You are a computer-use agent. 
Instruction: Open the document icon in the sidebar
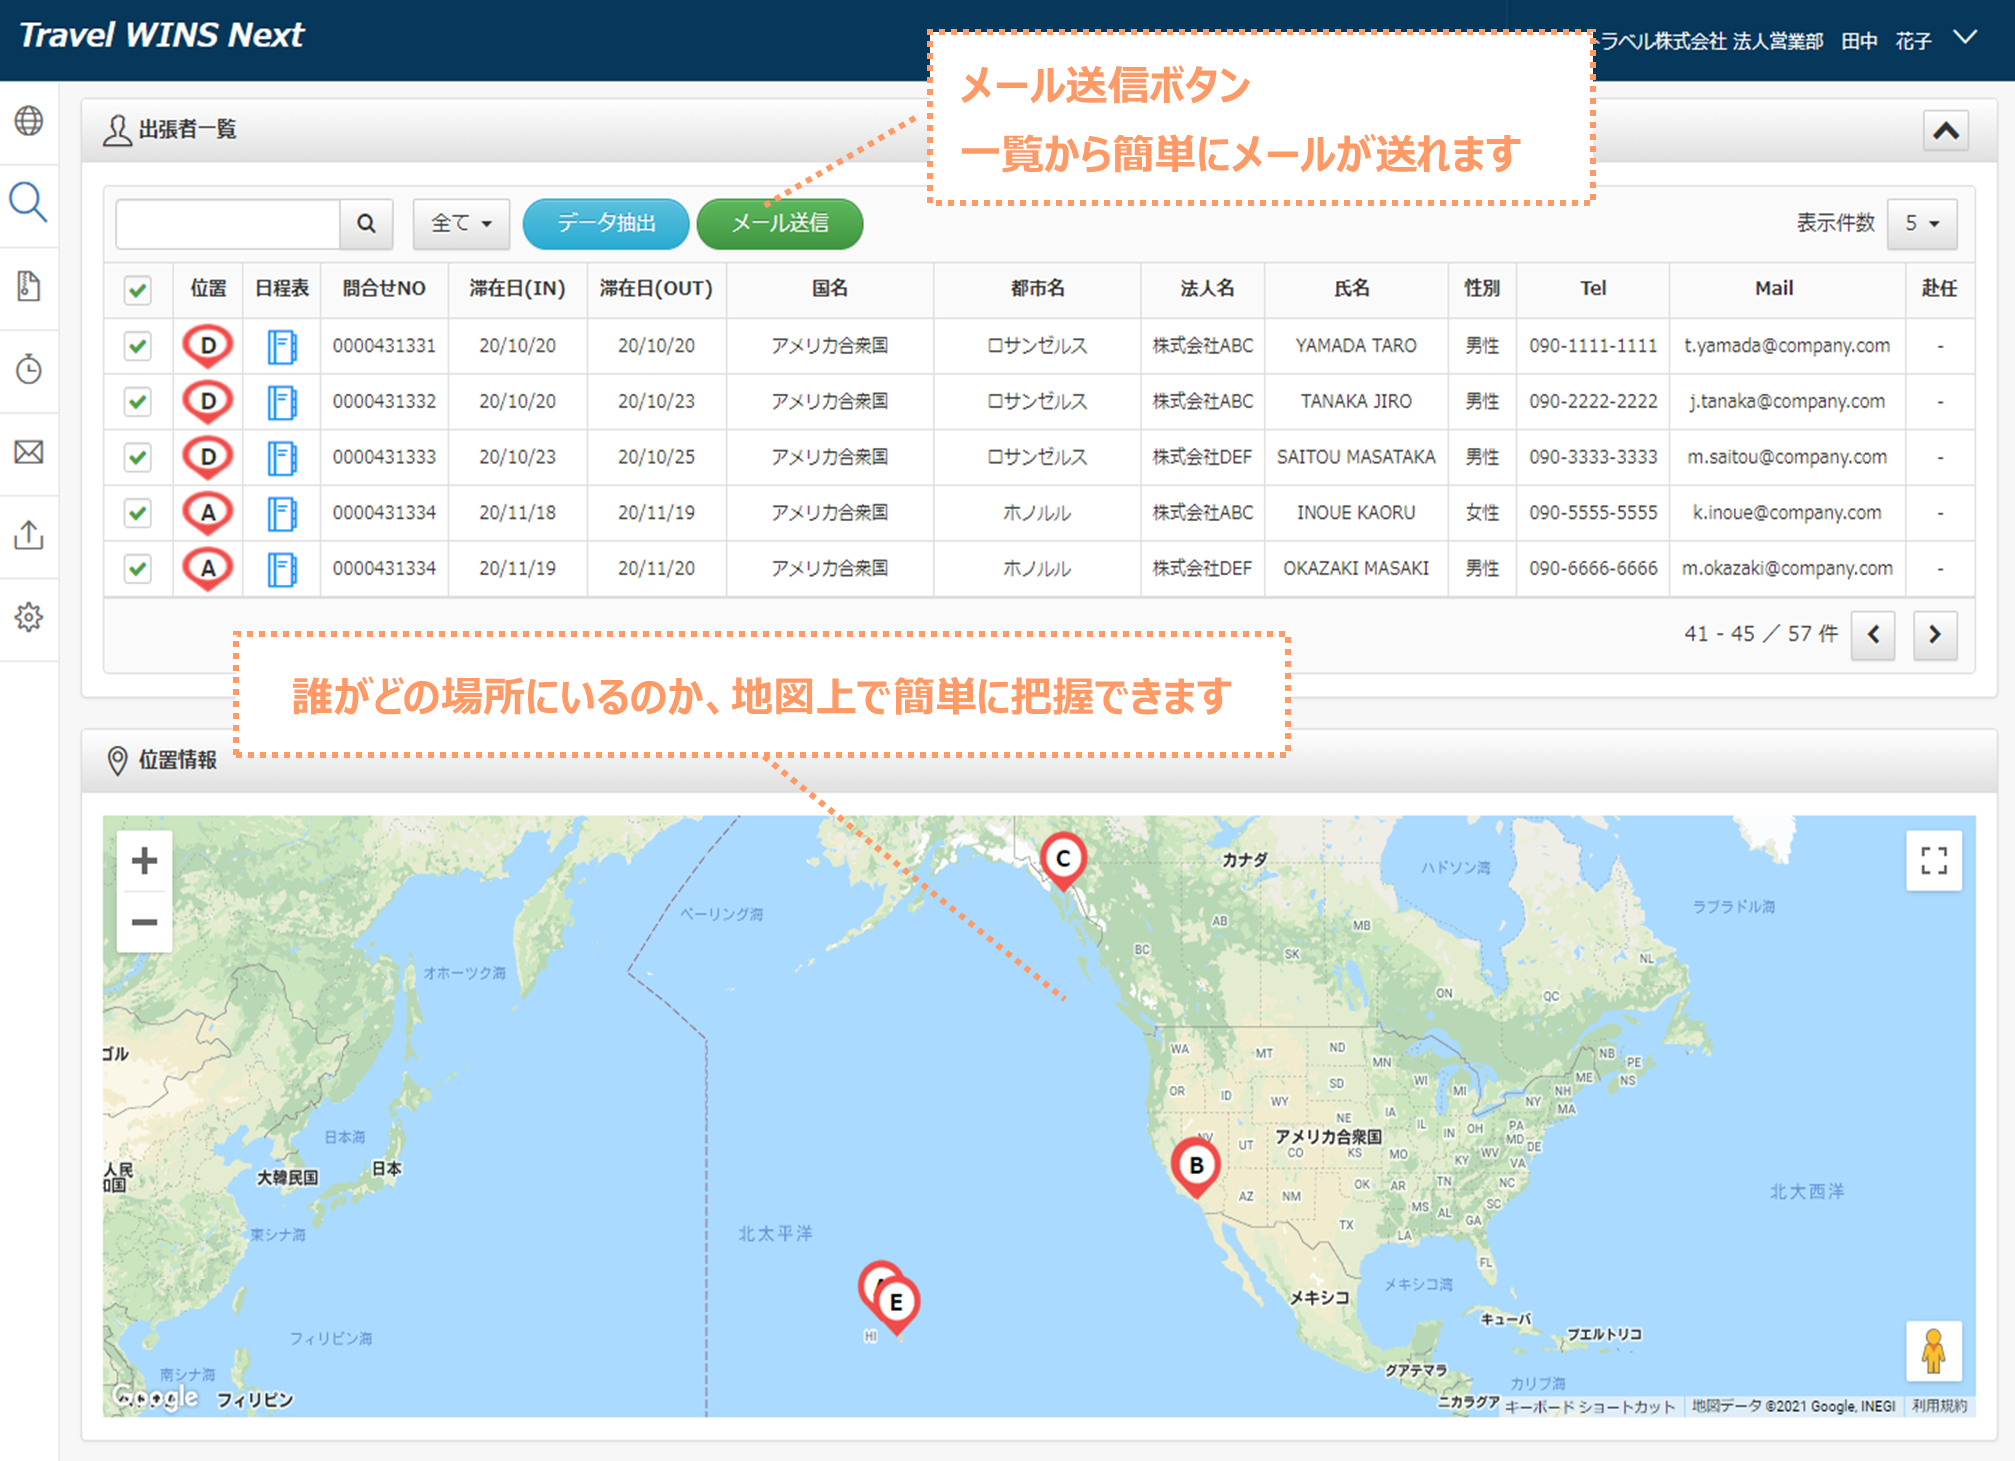click(29, 286)
